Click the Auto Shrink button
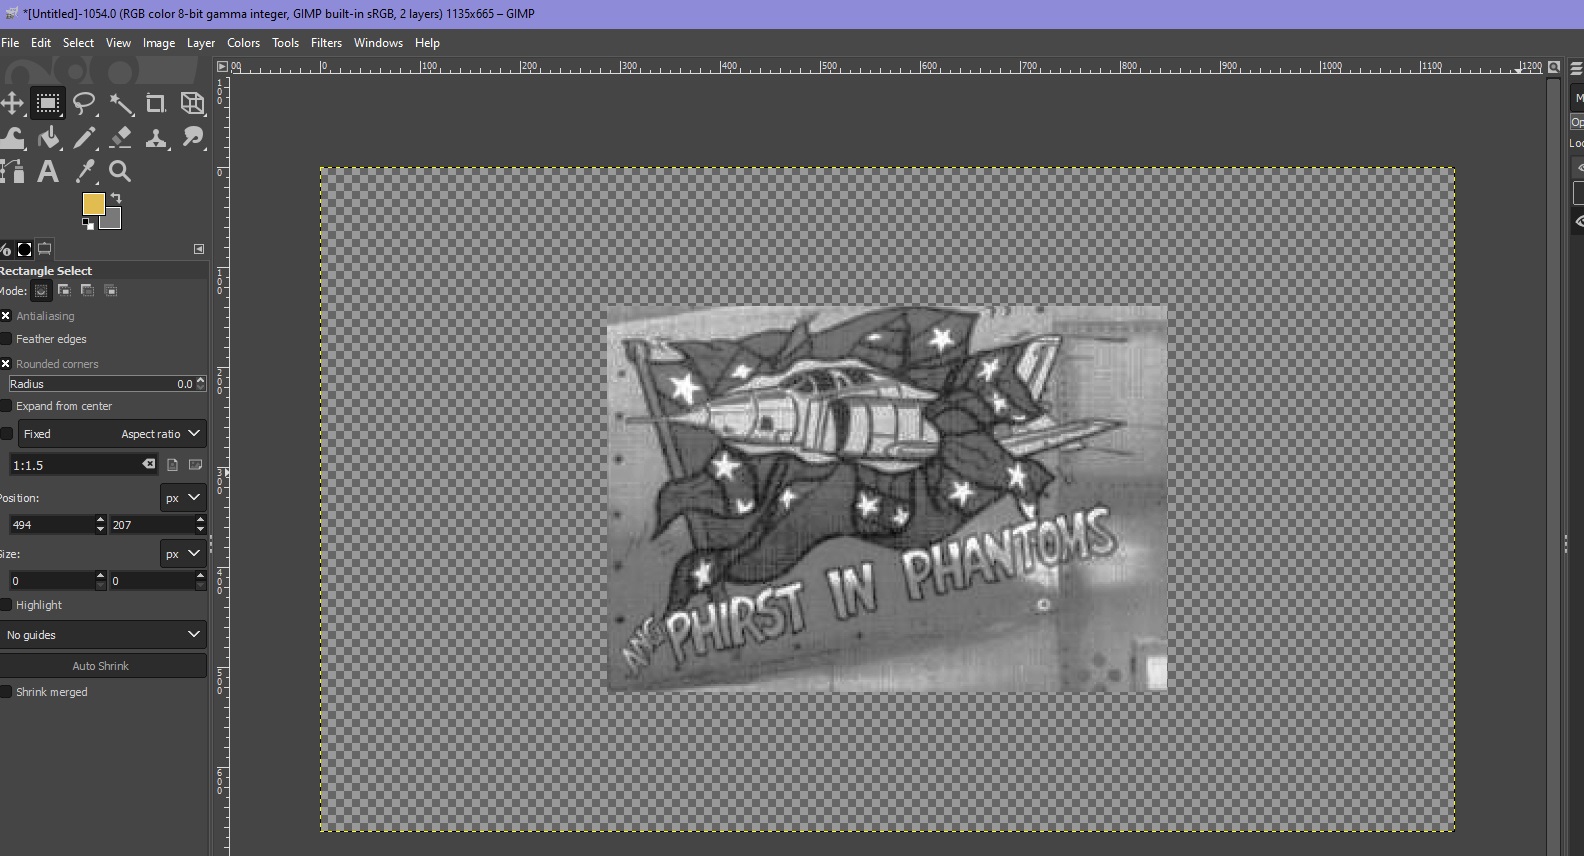Image resolution: width=1584 pixels, height=856 pixels. 101,666
